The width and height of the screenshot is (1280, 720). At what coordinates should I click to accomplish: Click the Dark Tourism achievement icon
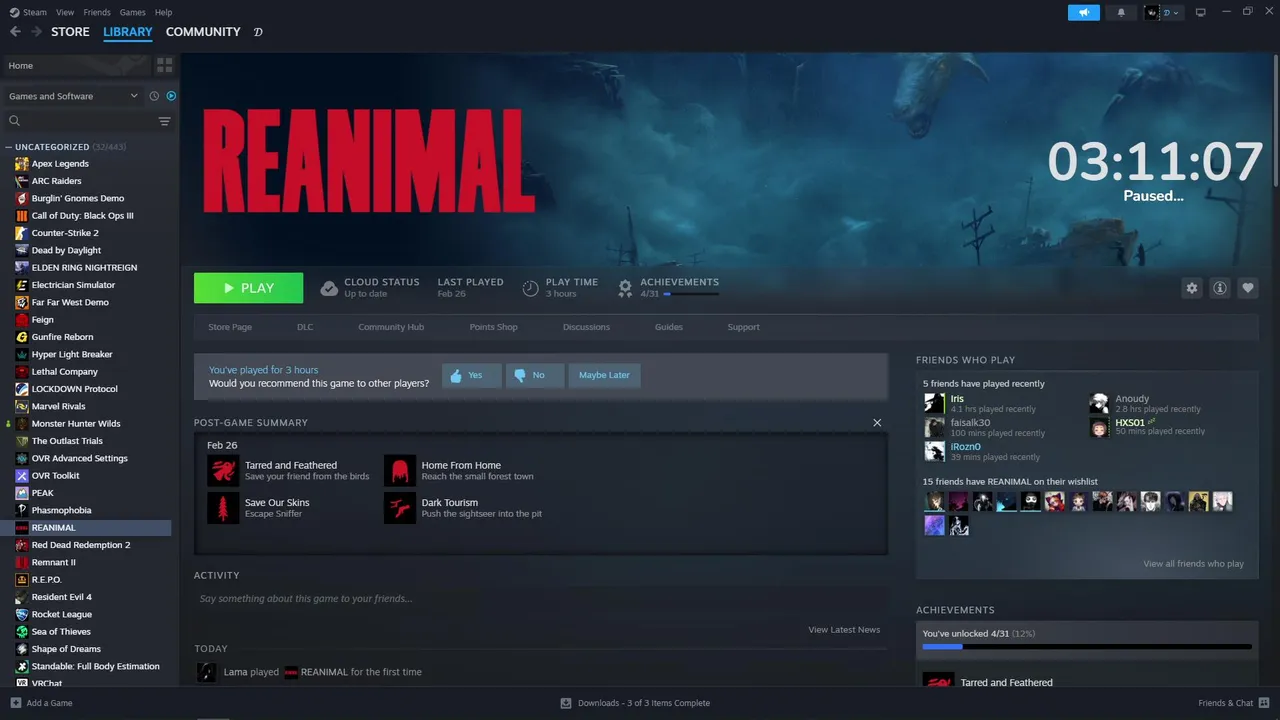click(x=400, y=508)
